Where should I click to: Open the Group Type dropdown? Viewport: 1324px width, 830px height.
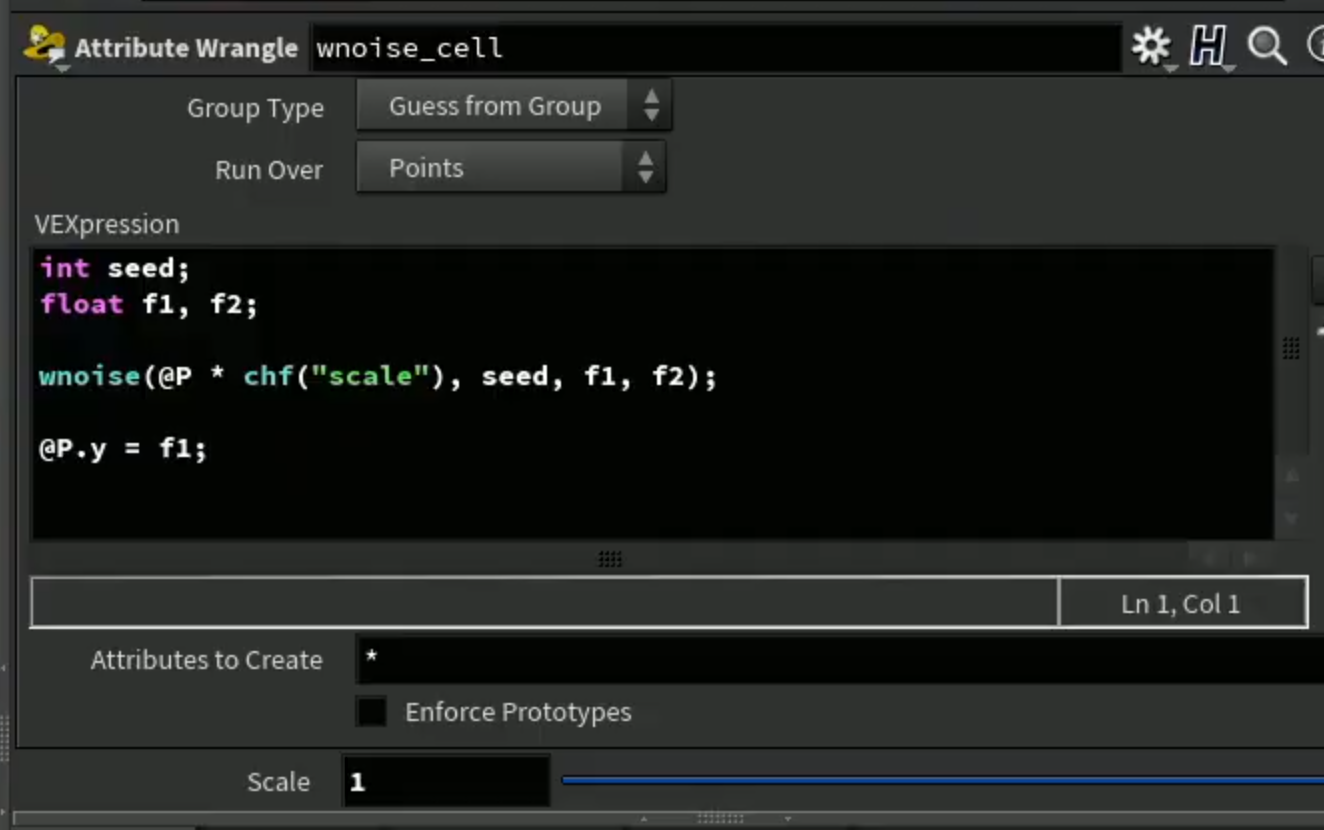(514, 106)
